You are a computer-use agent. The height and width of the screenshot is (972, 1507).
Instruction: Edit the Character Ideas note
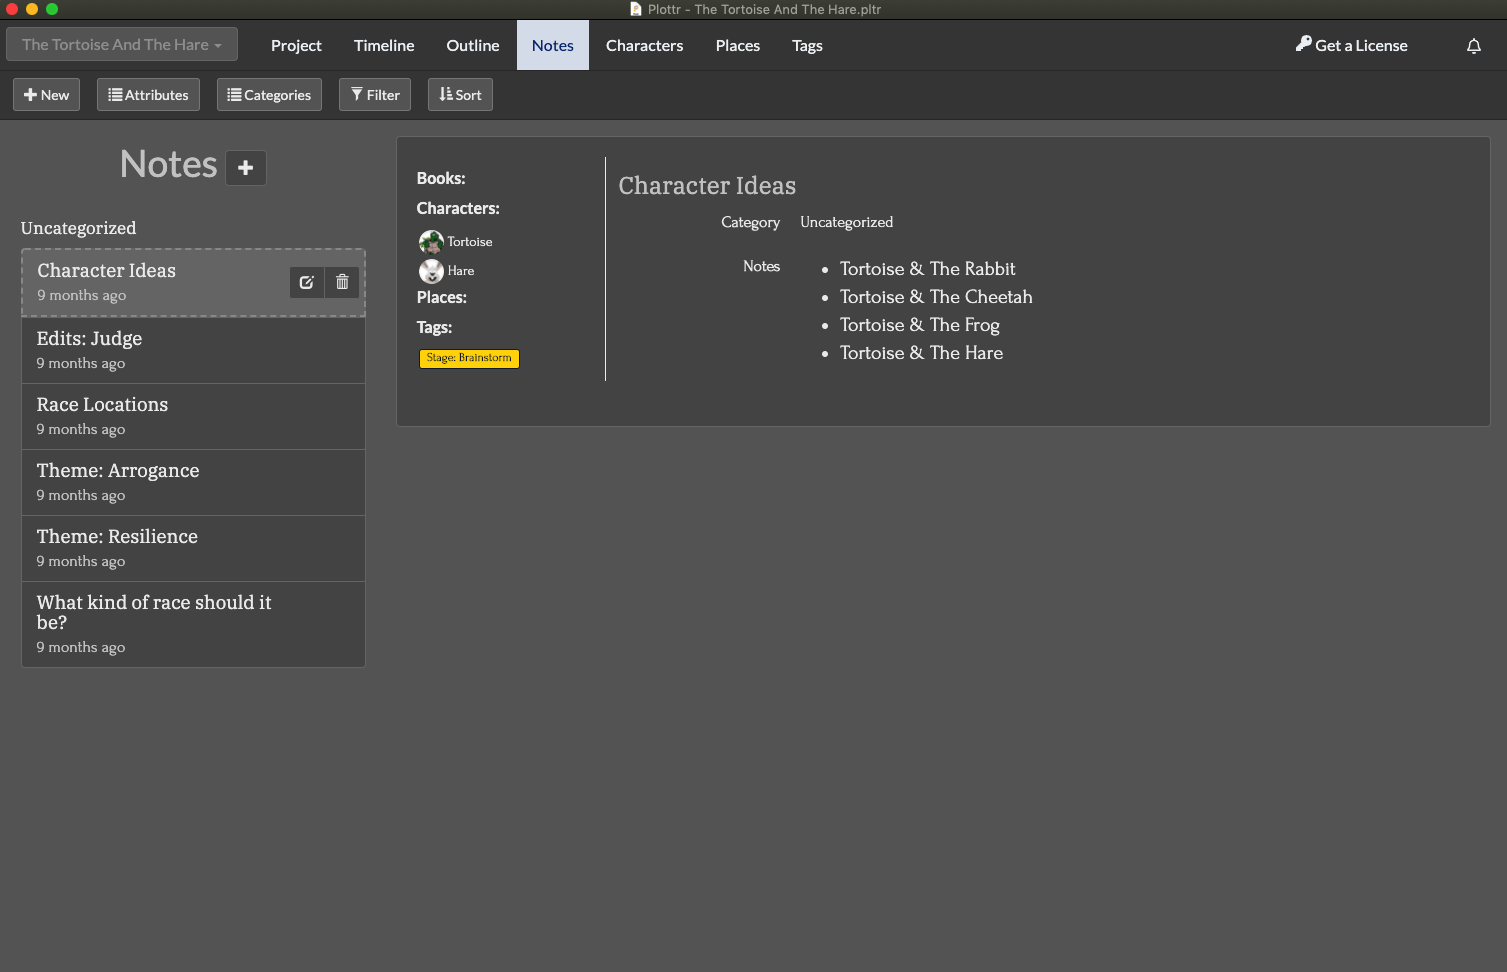[x=307, y=282]
